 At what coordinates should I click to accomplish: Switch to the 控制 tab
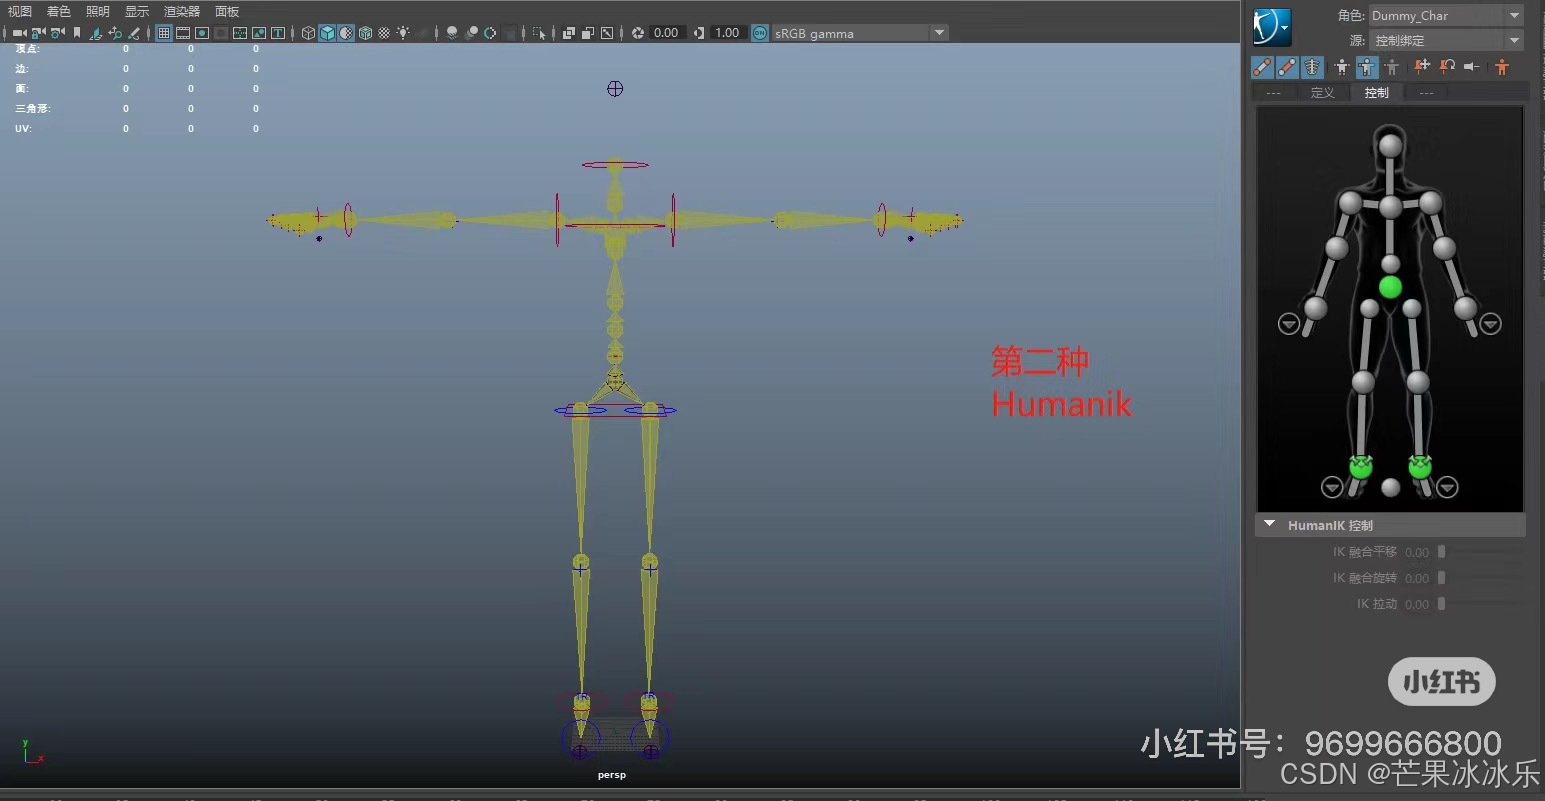[x=1377, y=92]
